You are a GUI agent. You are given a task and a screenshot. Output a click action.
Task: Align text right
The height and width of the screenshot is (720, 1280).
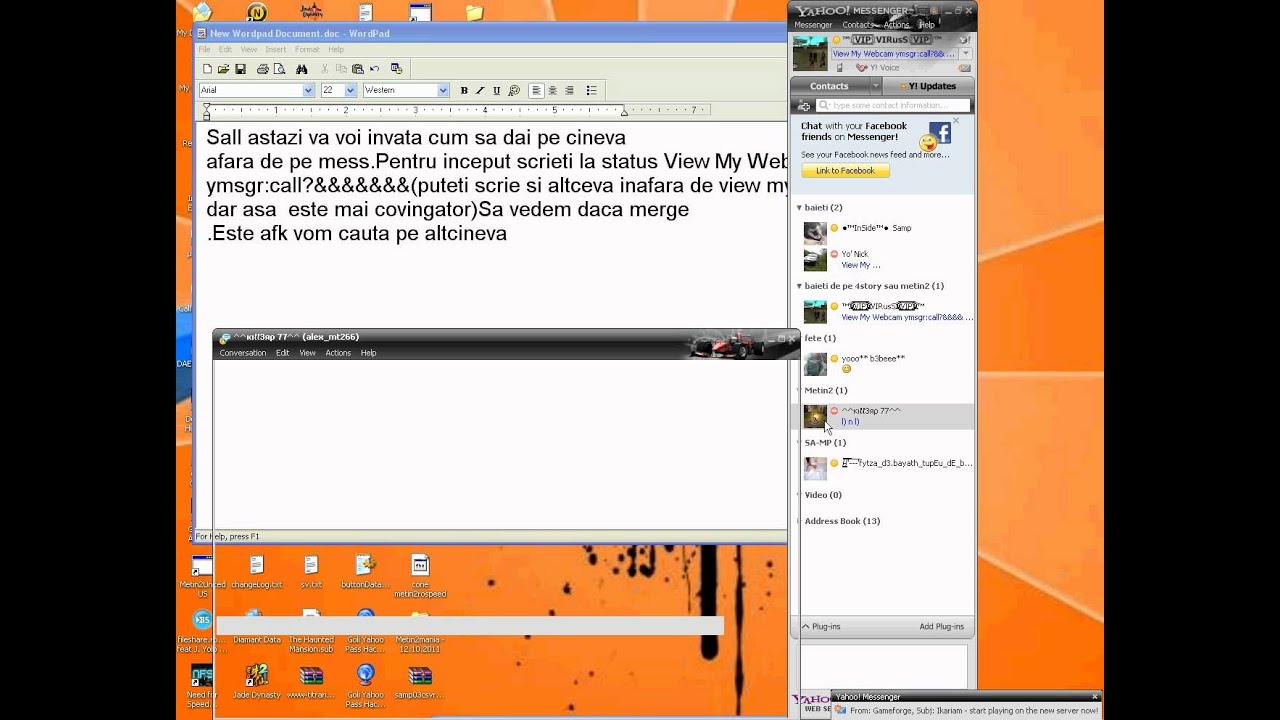pos(569,90)
